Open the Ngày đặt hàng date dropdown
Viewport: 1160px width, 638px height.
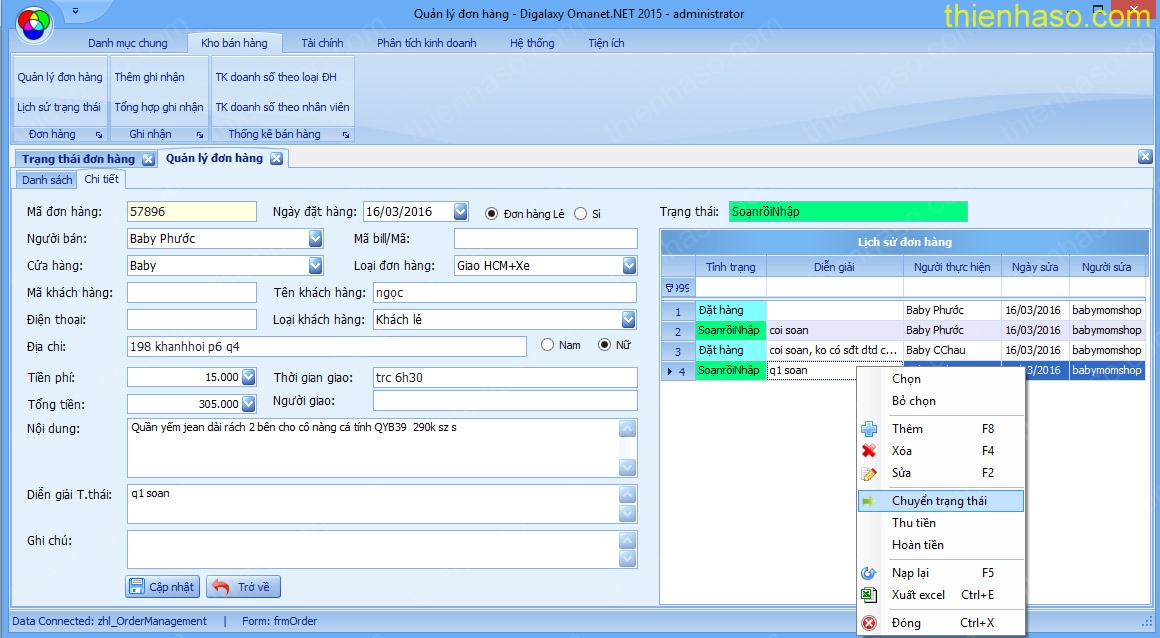[460, 212]
